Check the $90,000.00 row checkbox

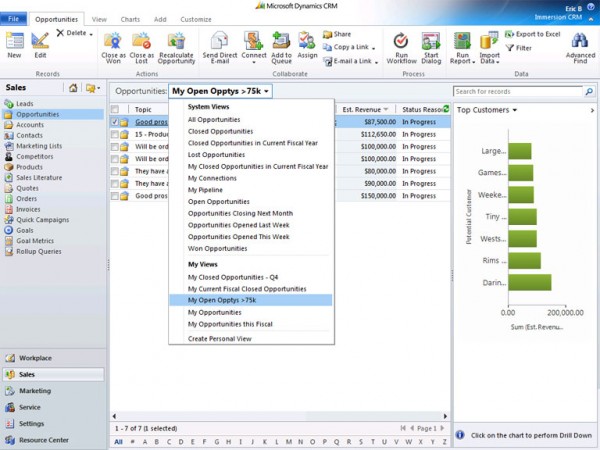tap(115, 184)
